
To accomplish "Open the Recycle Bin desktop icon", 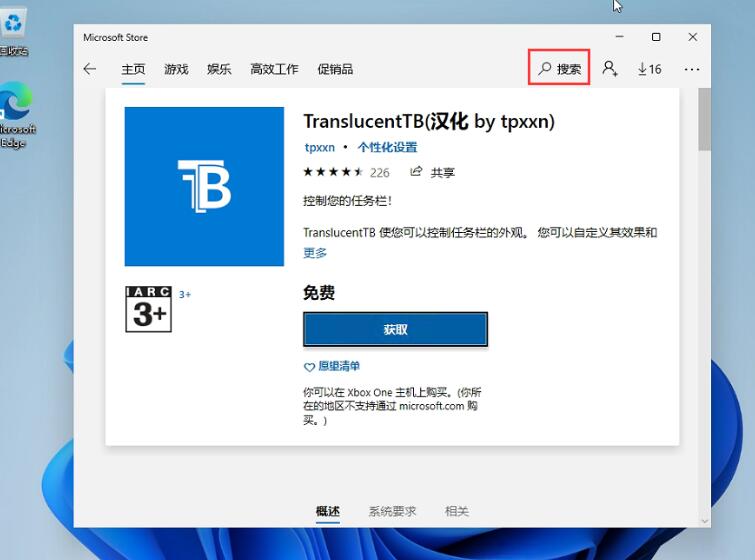I will tap(14, 32).
